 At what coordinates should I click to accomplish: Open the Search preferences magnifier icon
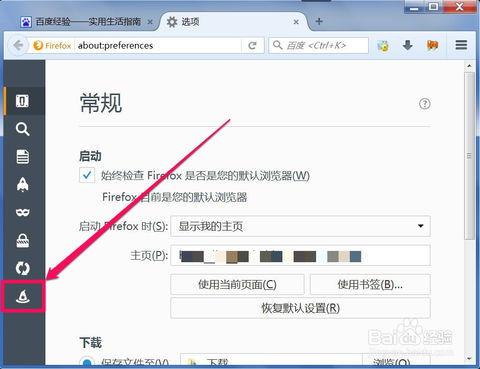[23, 129]
